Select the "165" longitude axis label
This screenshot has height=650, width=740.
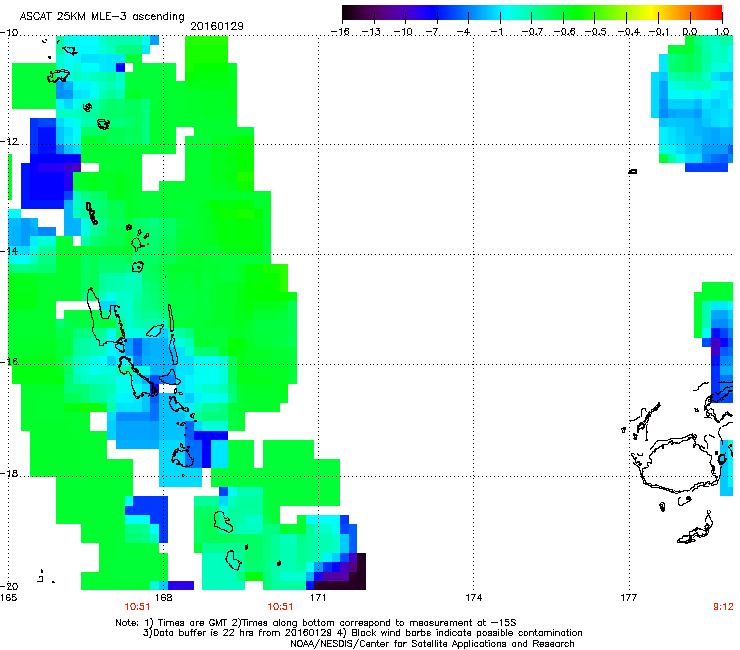tap(8, 598)
